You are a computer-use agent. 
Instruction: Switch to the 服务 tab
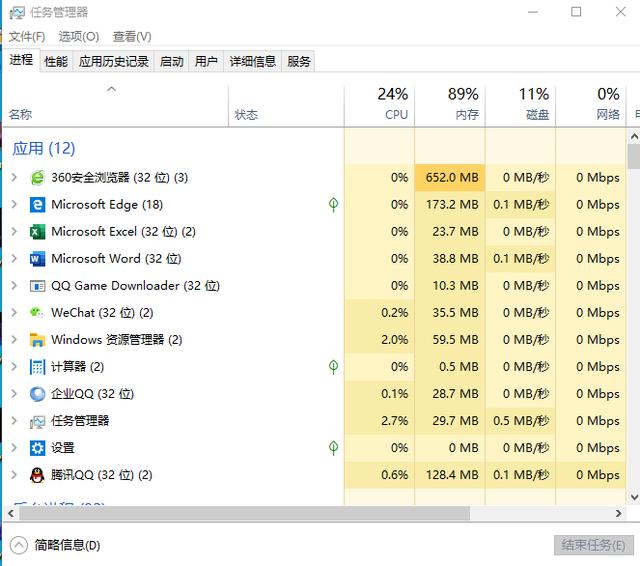click(298, 62)
